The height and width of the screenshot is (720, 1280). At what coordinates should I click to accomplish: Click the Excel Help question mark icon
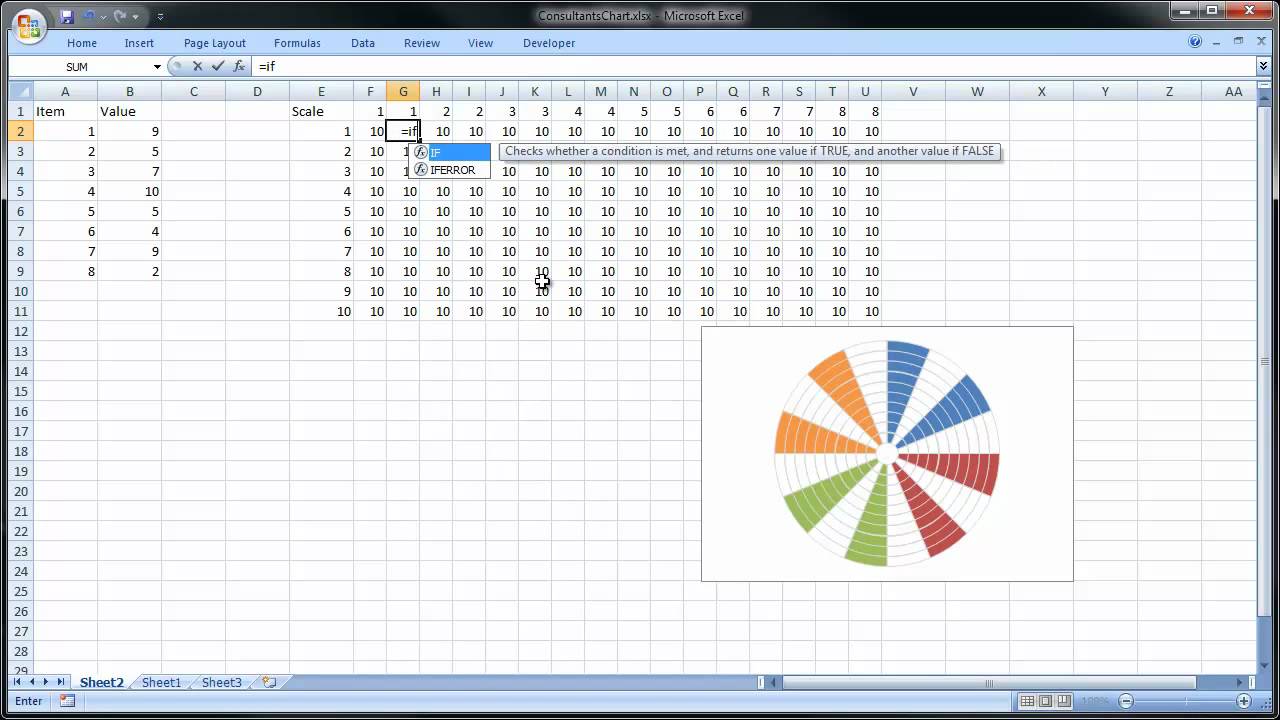1195,42
